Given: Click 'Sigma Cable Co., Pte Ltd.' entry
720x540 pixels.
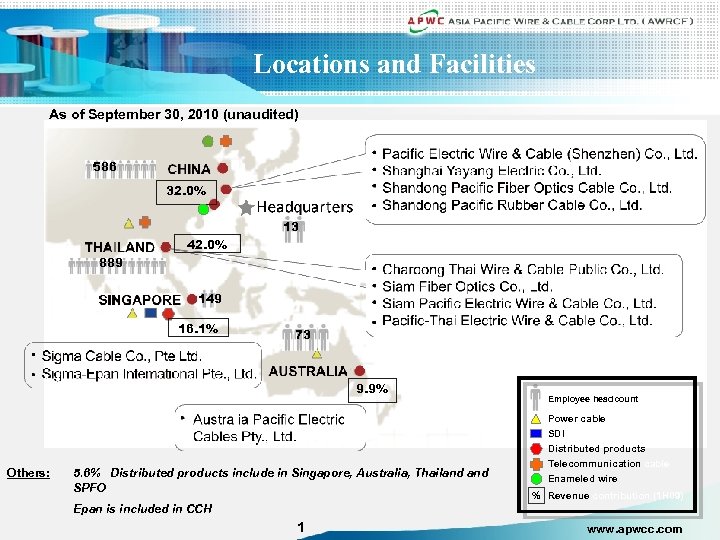Looking at the screenshot, I should coord(122,356).
